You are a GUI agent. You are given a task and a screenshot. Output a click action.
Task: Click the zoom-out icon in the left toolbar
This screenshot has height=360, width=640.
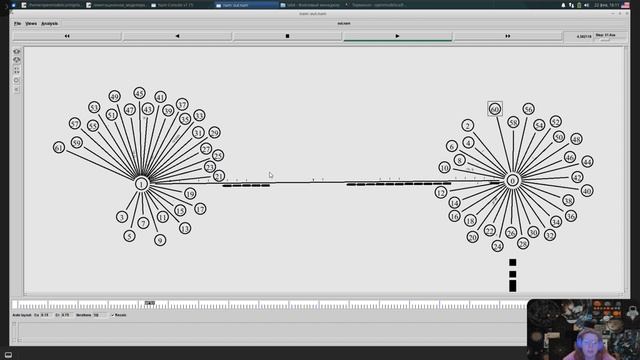(17, 60)
